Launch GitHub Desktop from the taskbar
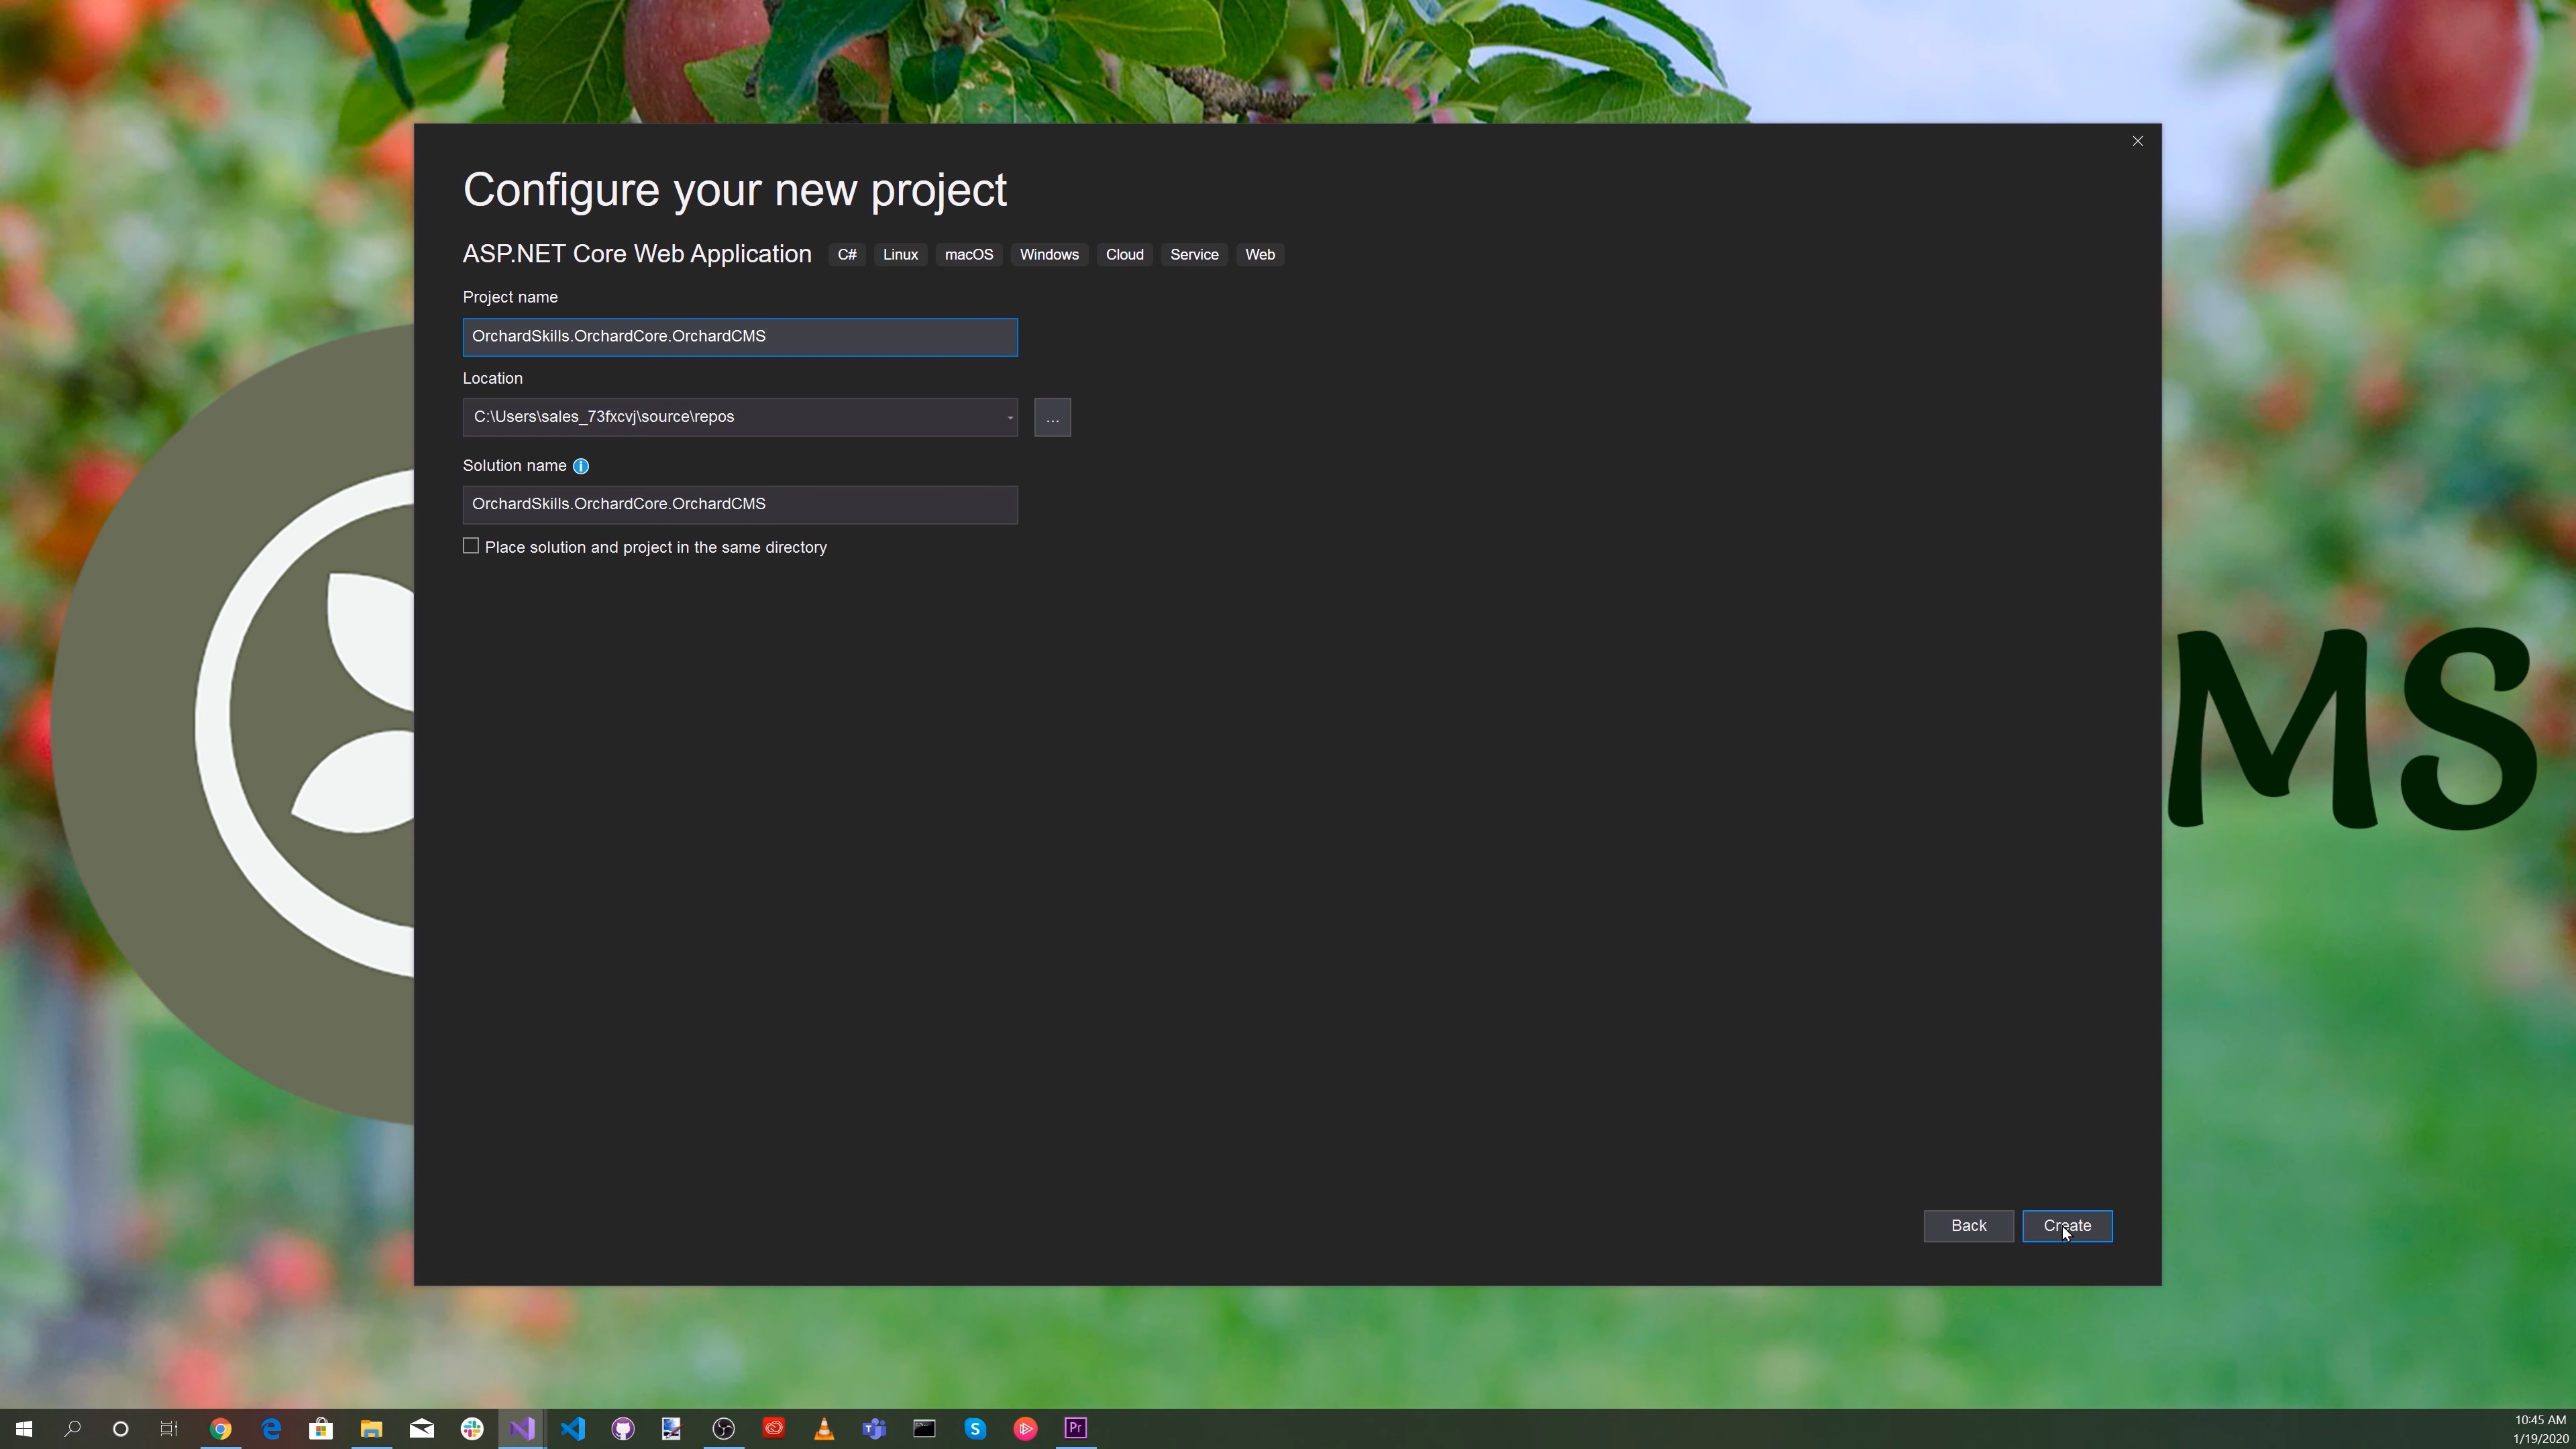Screen dimensions: 2576x1449 623,1428
